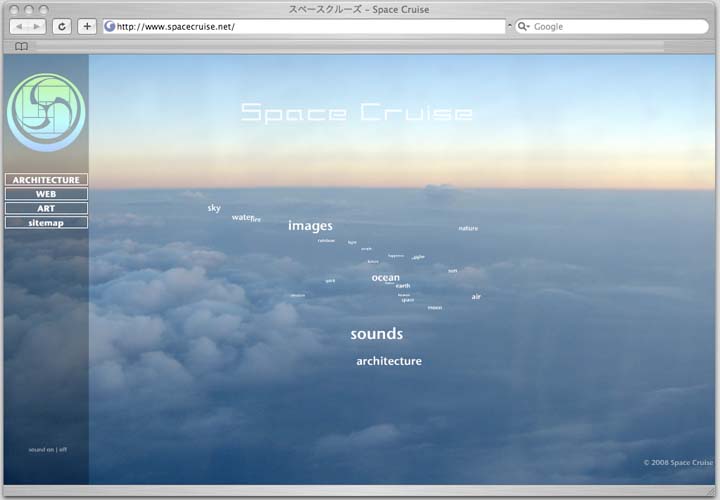Reload the page with the refresh button
720x500 pixels.
point(62,27)
